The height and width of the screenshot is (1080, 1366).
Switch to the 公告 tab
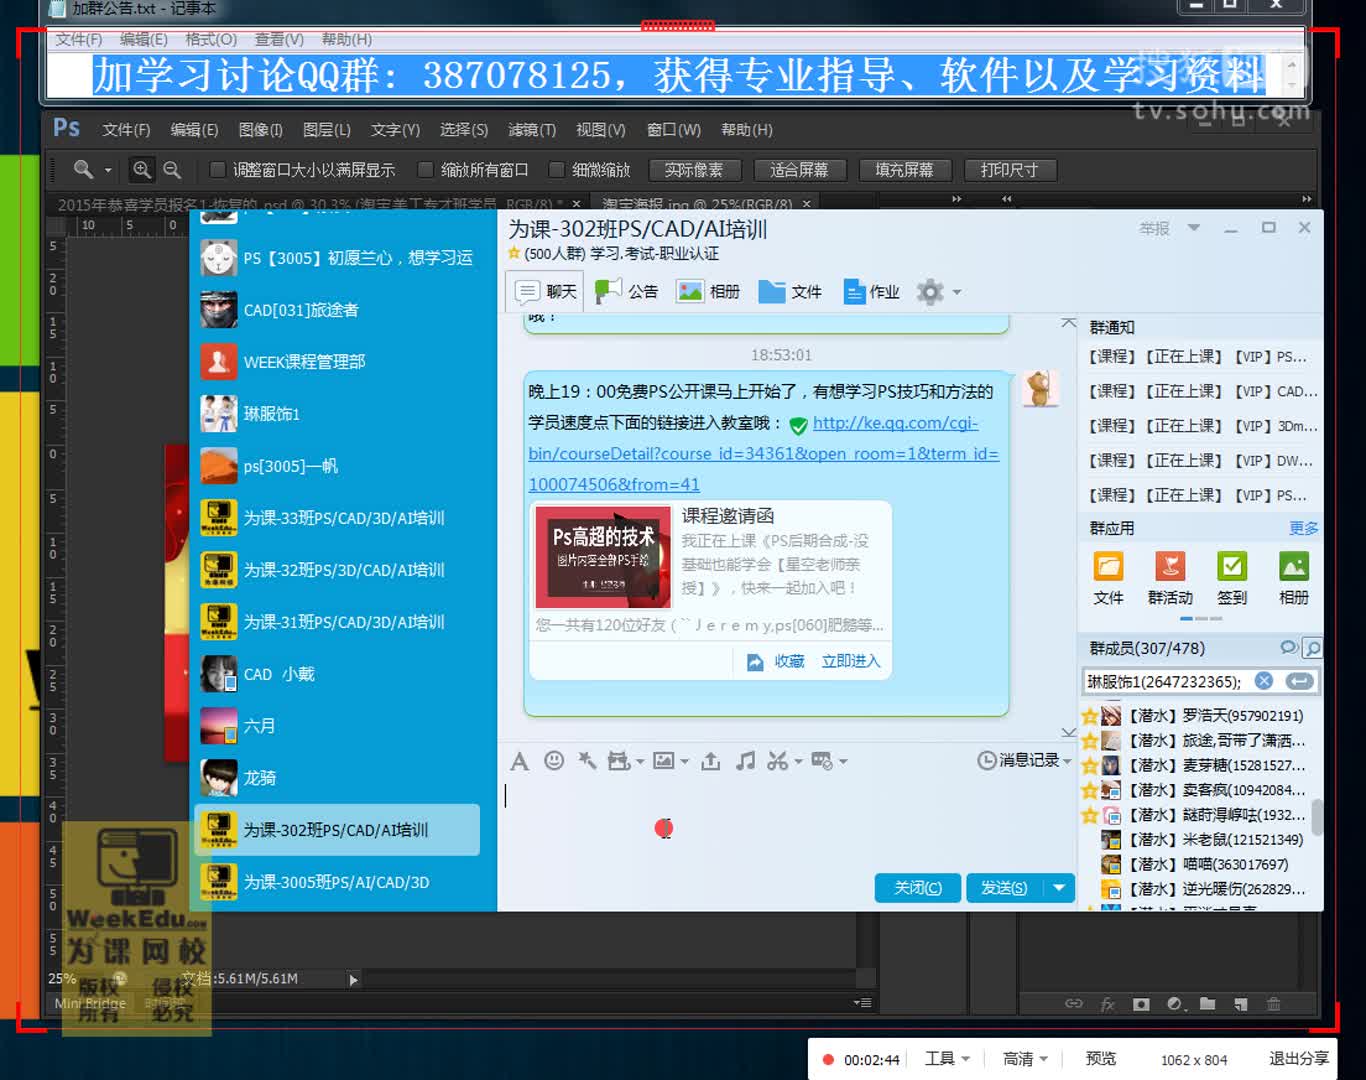[627, 292]
